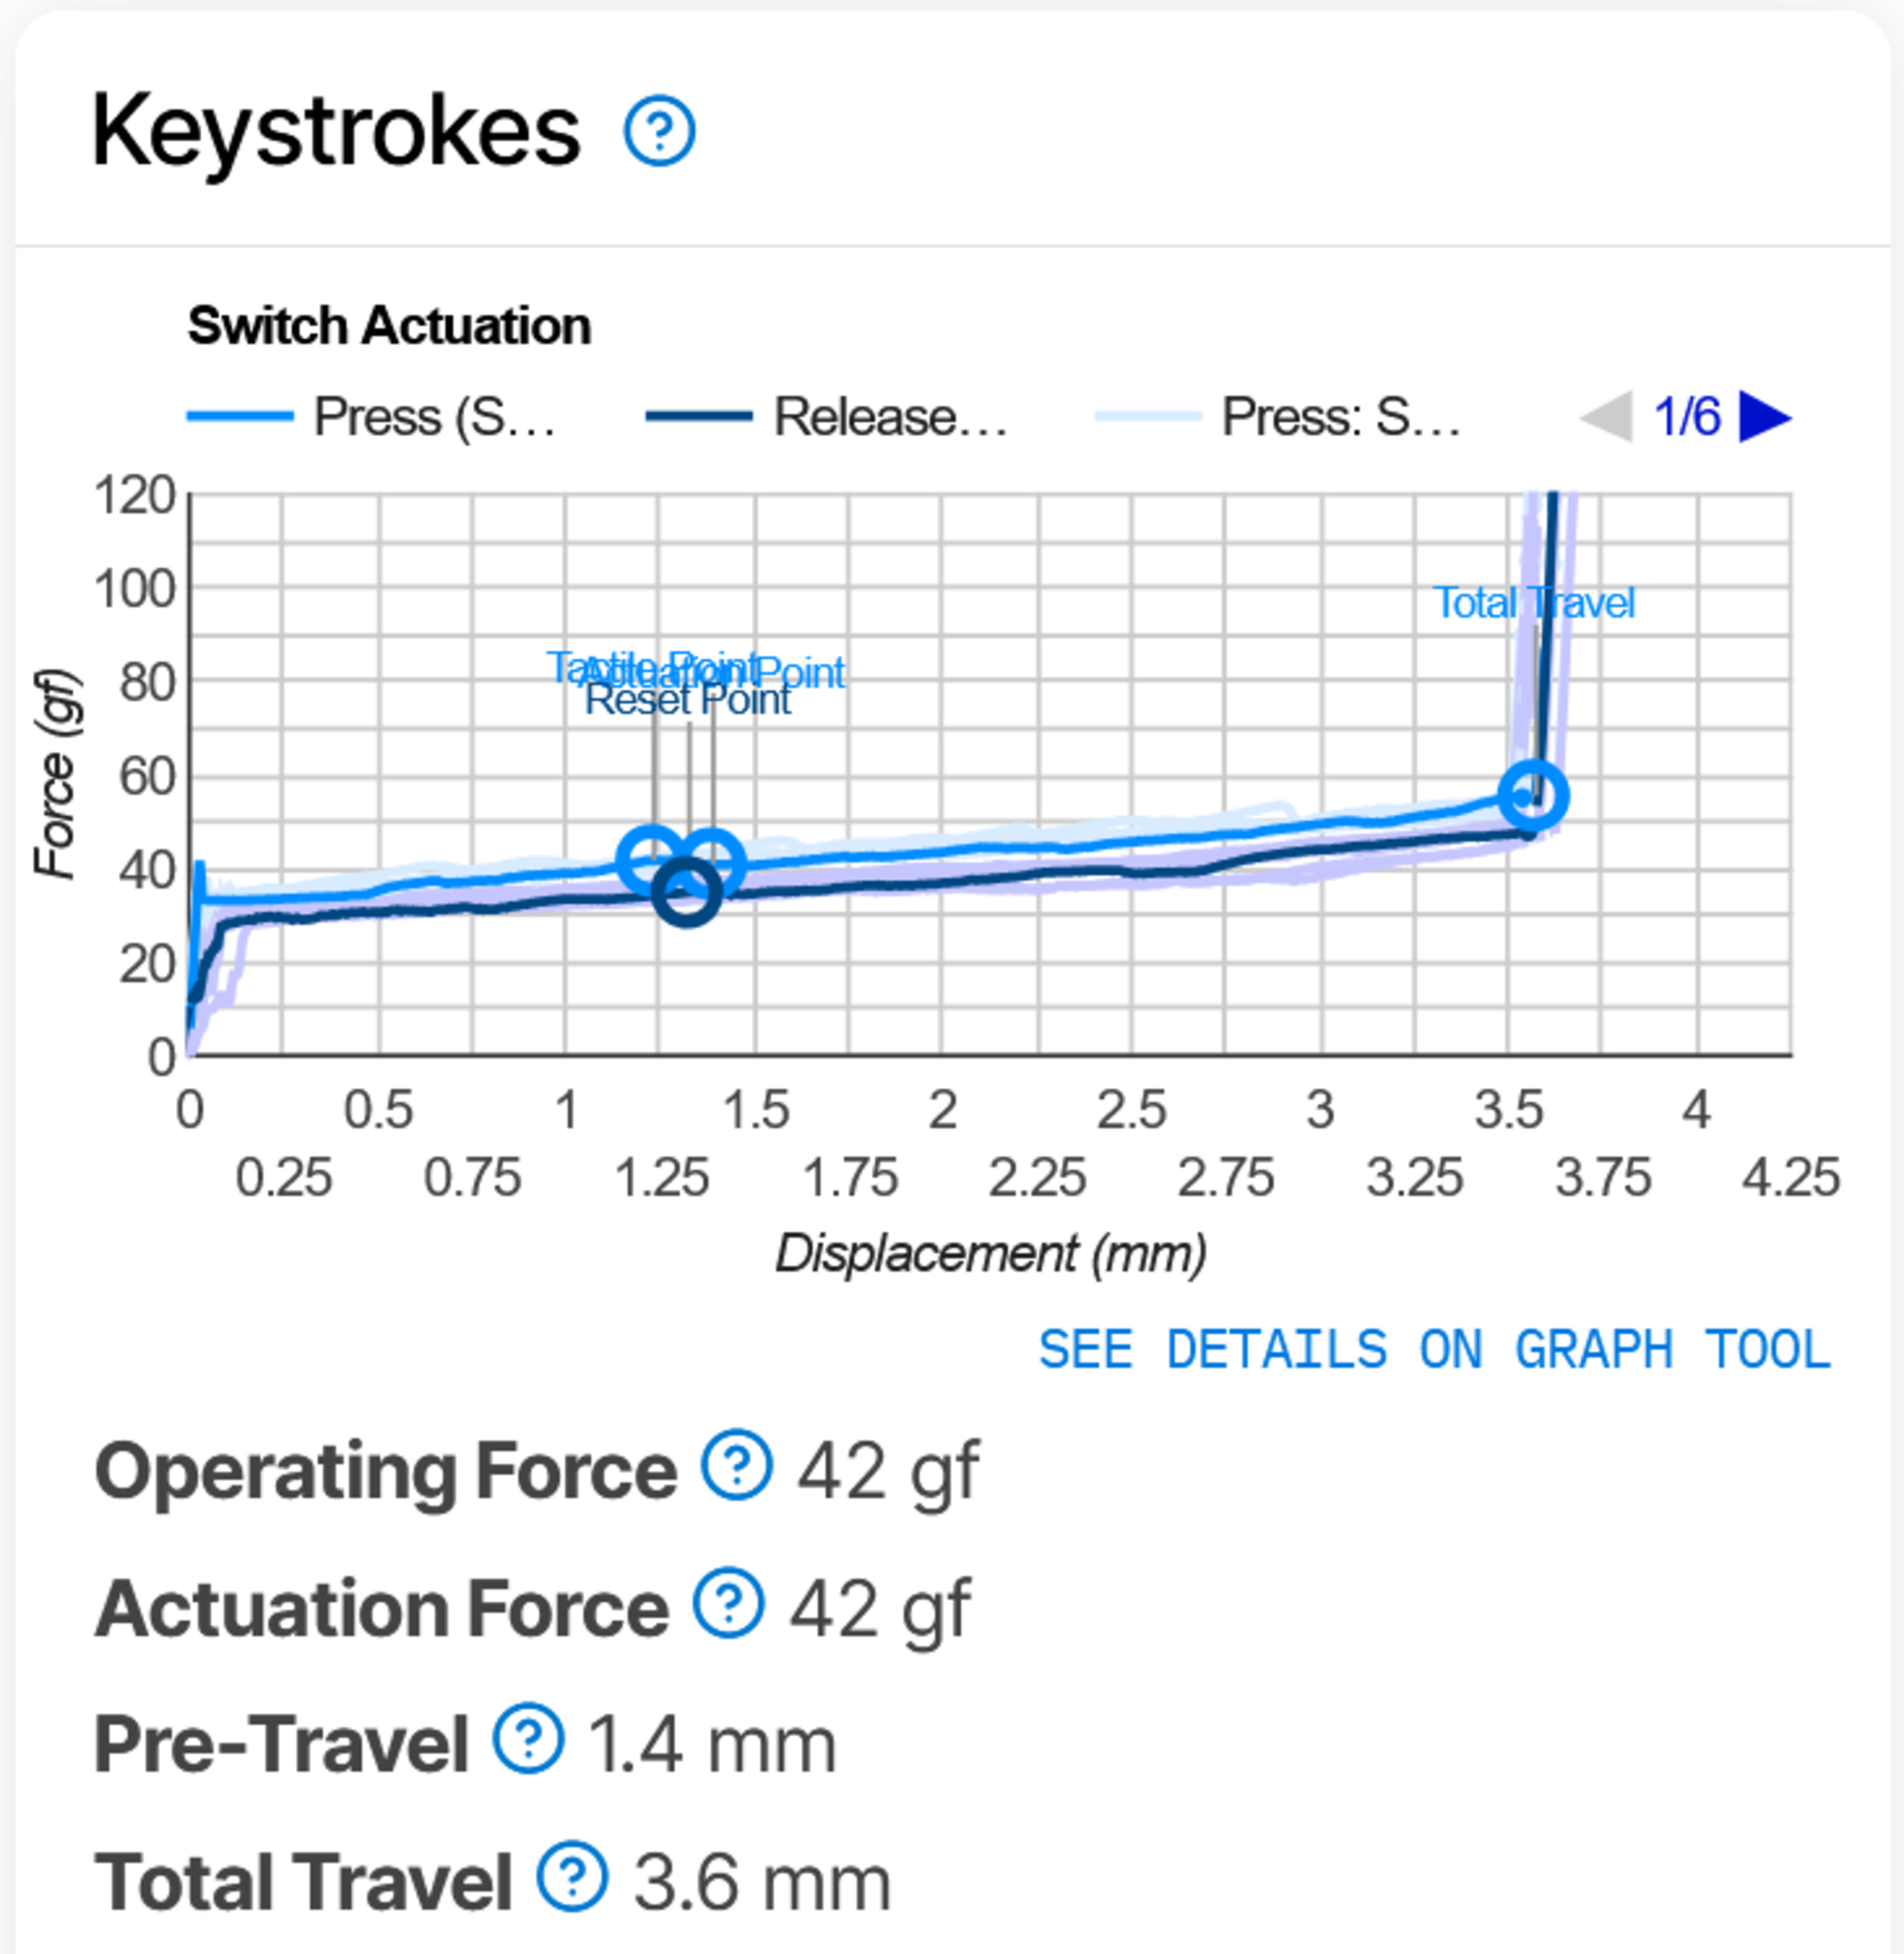Image resolution: width=1904 pixels, height=1954 pixels.
Task: Open the Operating Force help tooltip icon
Action: coord(736,1465)
